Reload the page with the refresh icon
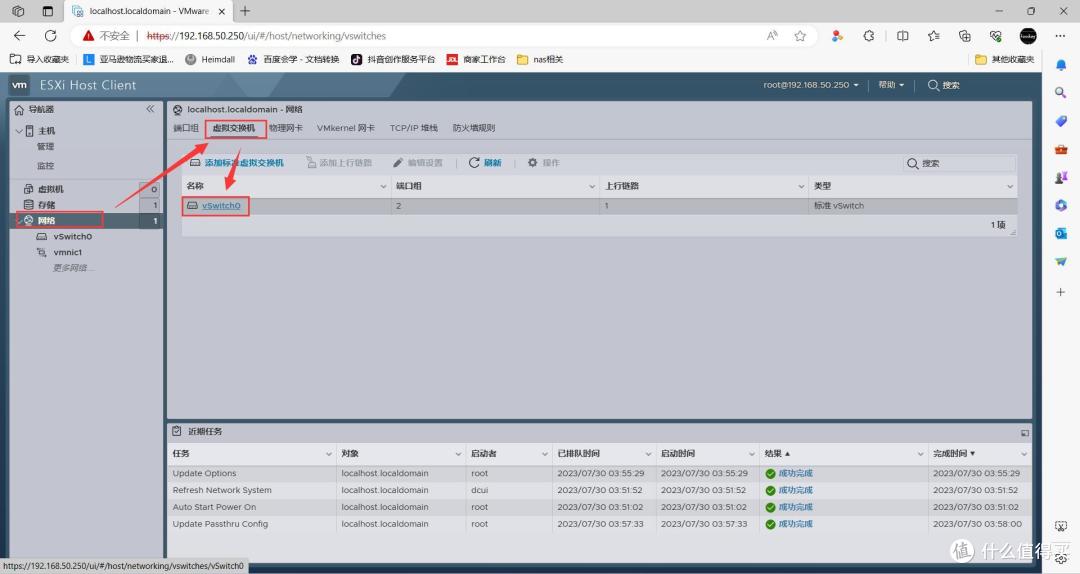 [50, 36]
